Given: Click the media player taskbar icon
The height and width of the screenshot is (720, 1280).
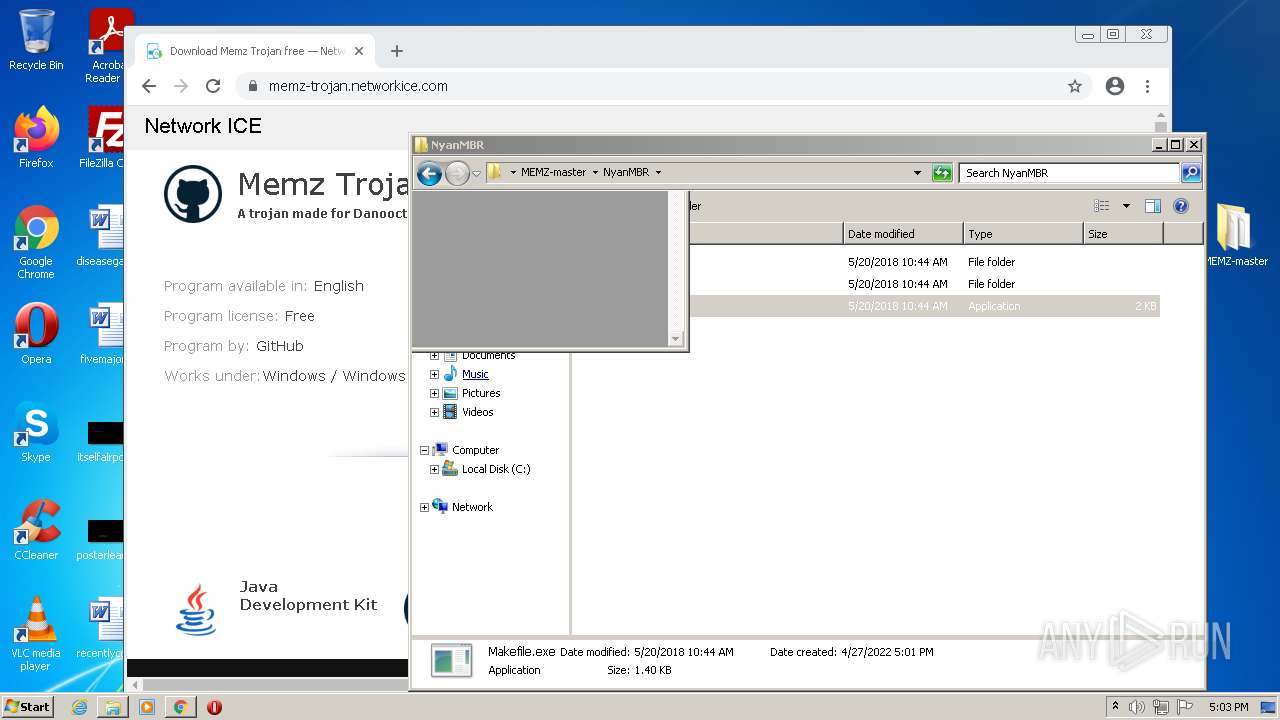Looking at the screenshot, I should tap(147, 707).
